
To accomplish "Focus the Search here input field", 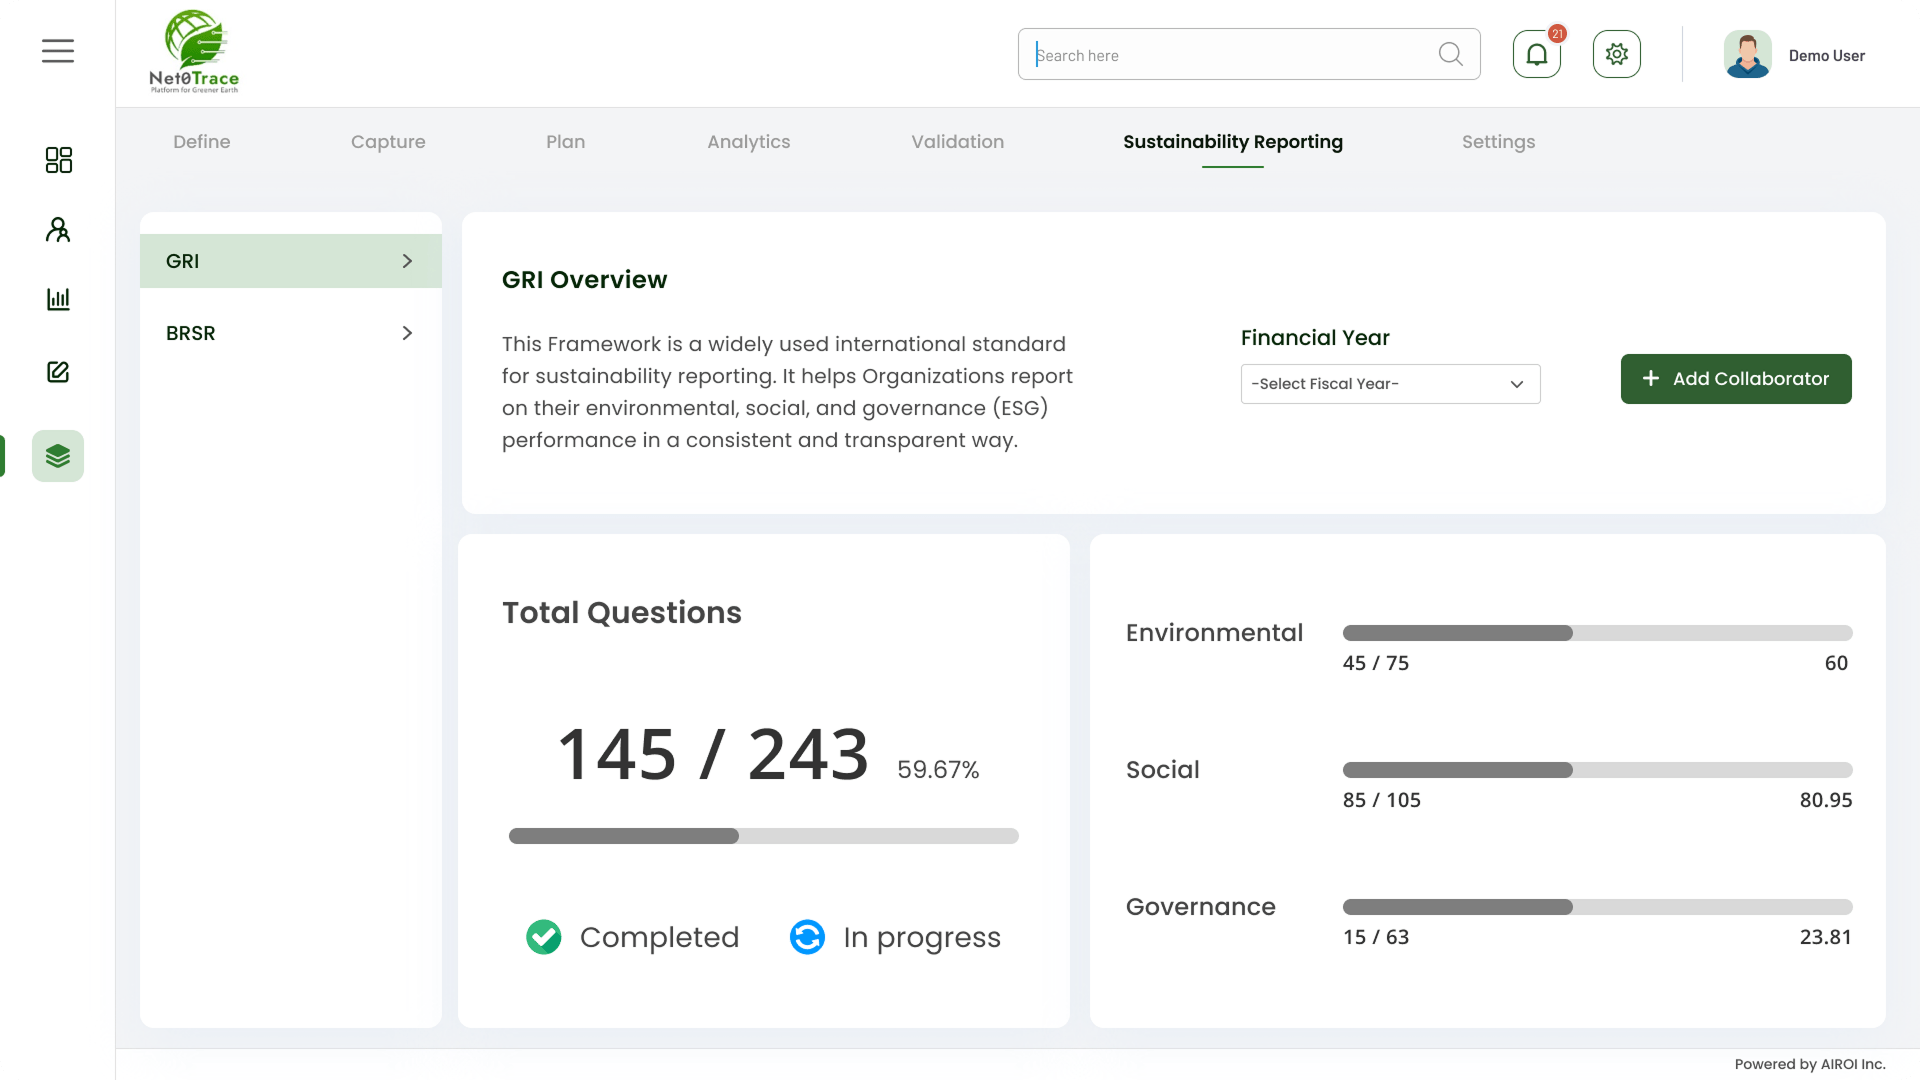I will [1249, 54].
